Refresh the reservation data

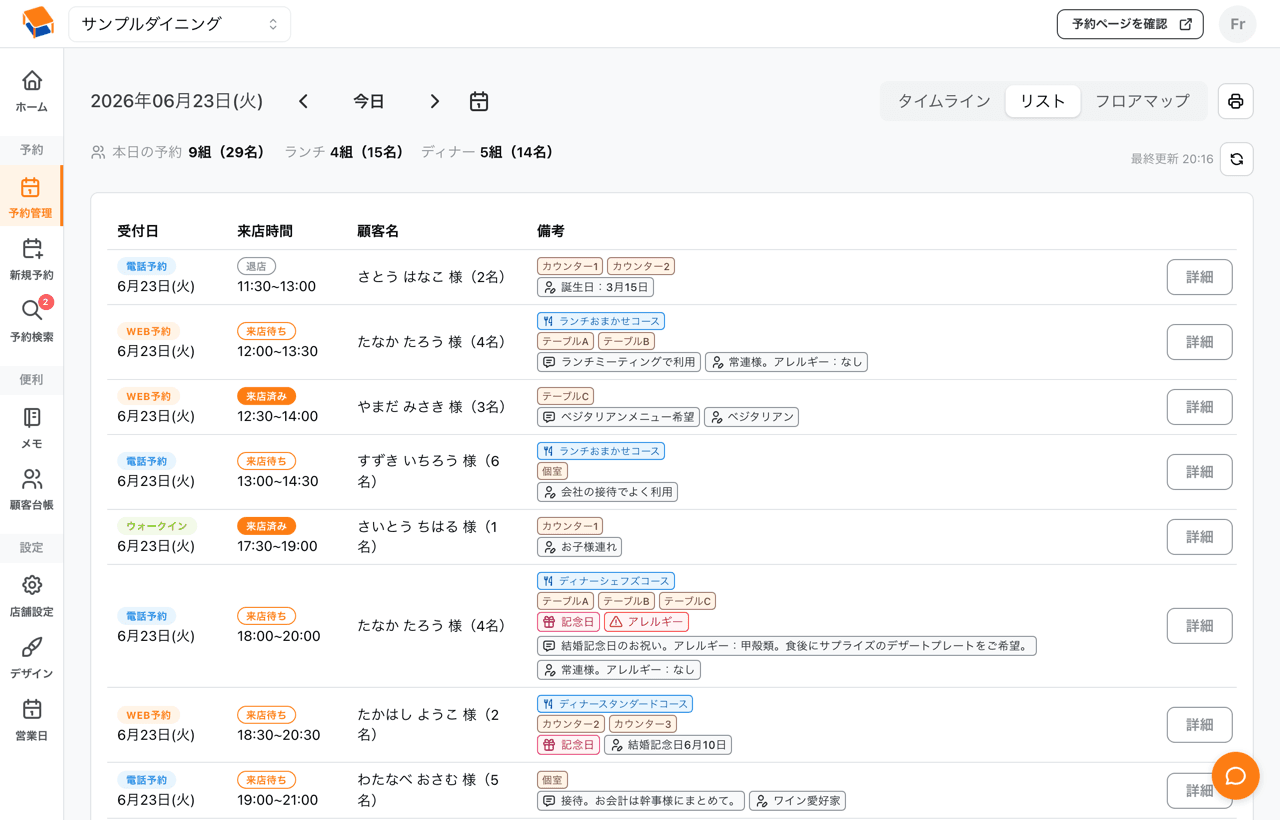pyautogui.click(x=1237, y=159)
